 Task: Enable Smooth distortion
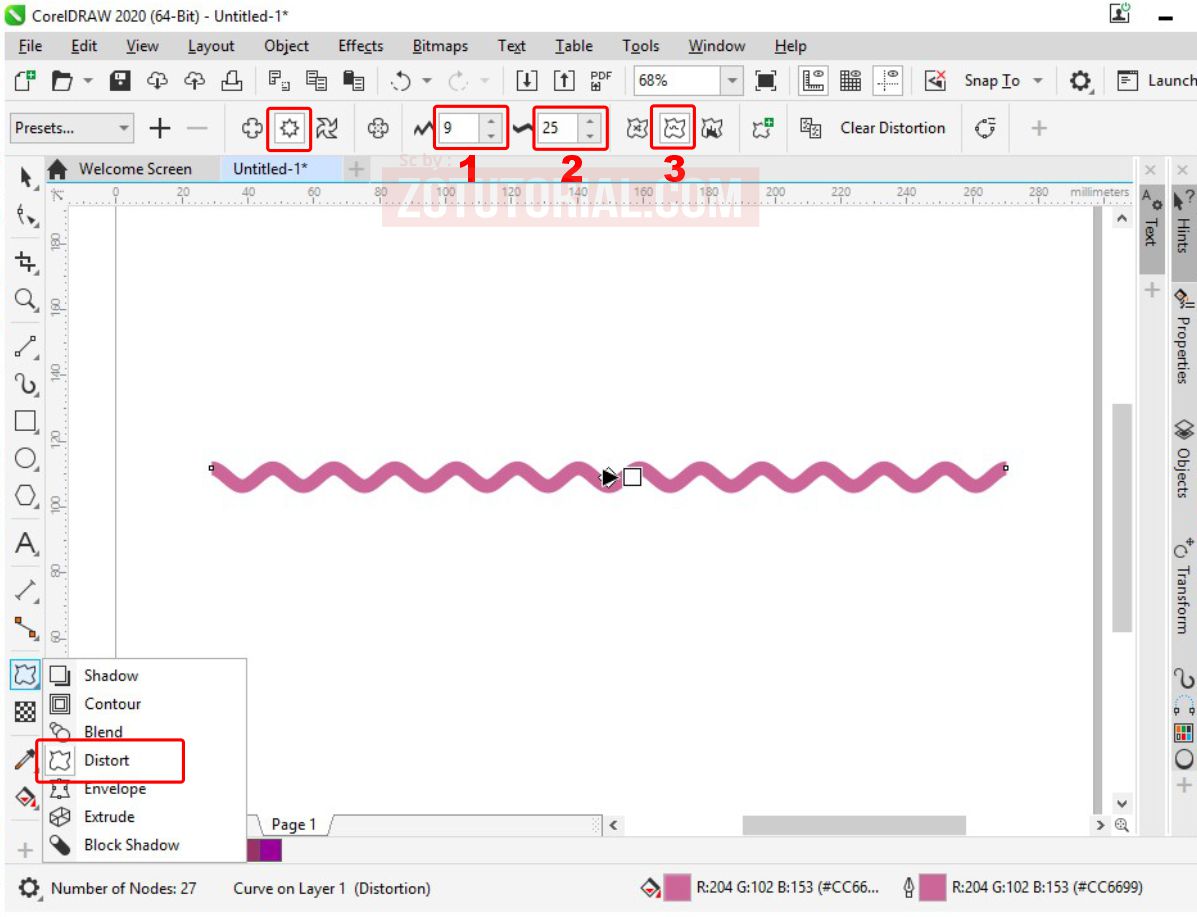tap(673, 128)
